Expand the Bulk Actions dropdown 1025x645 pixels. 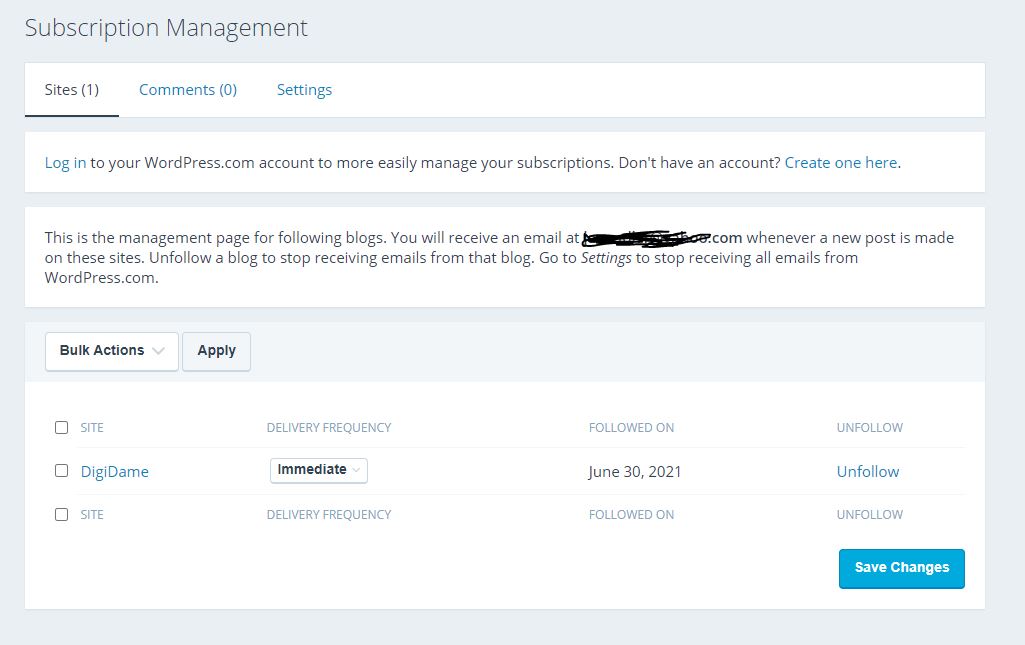tap(112, 351)
